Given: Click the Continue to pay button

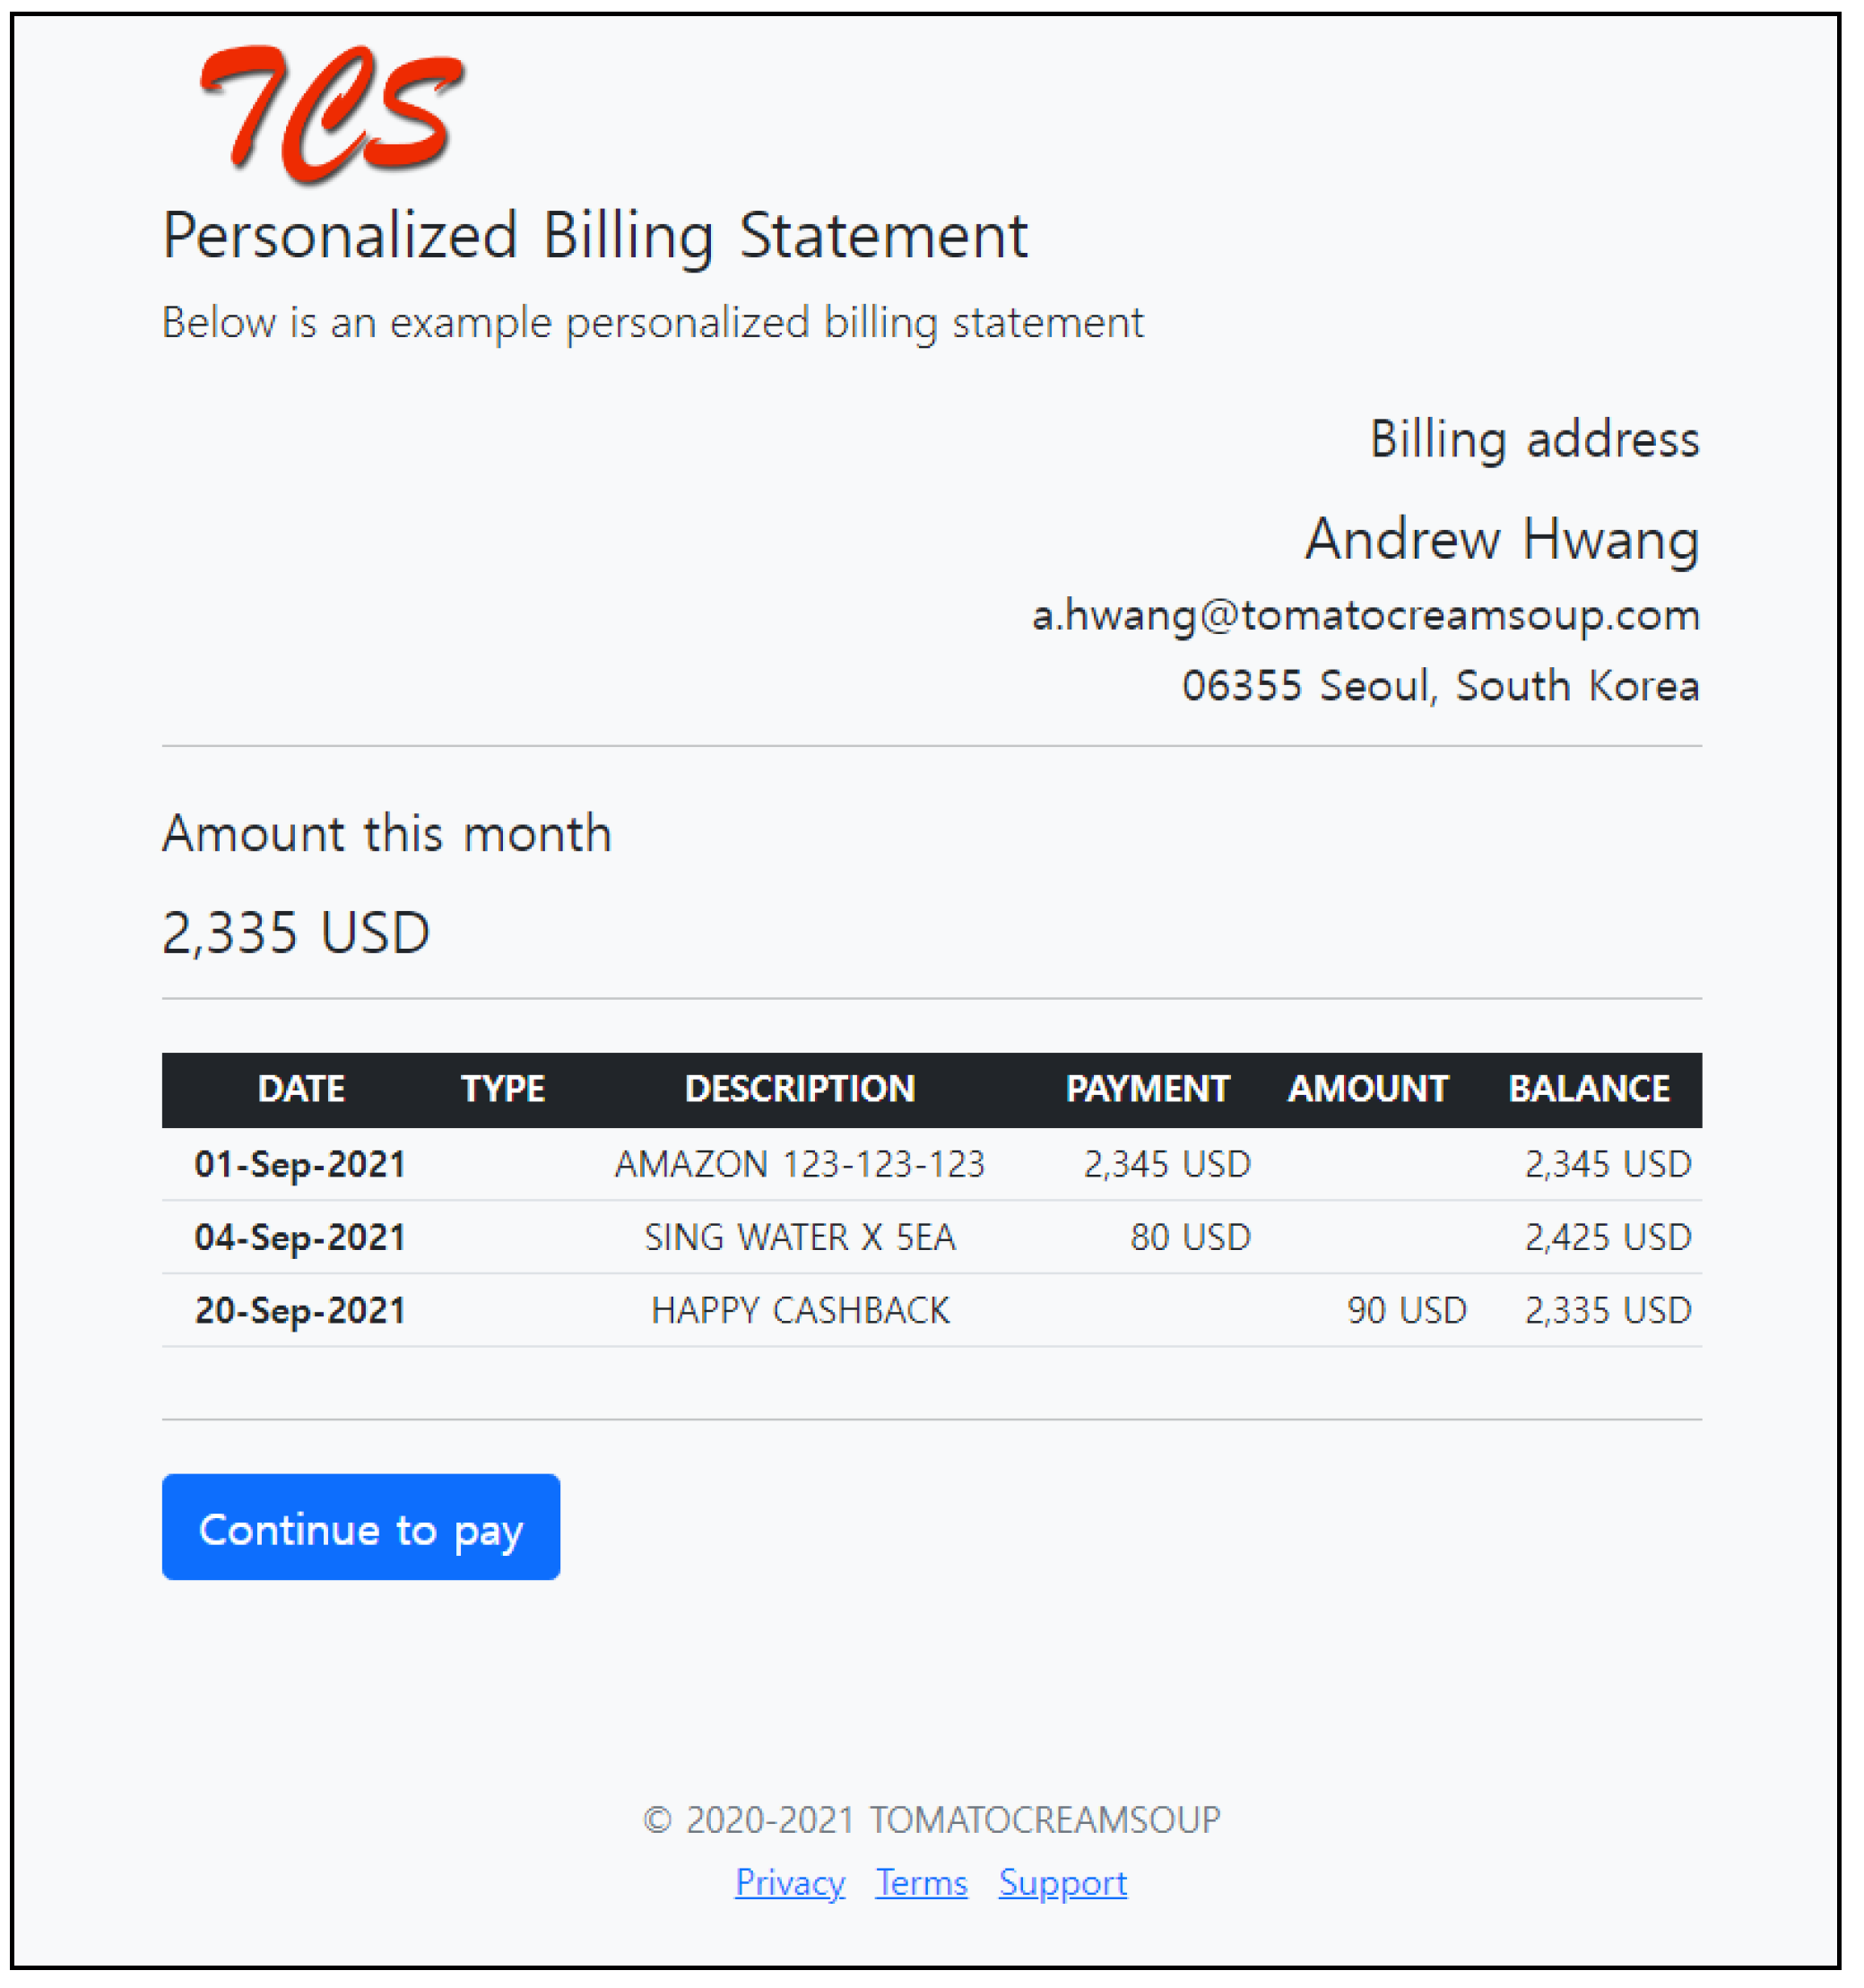Looking at the screenshot, I should (x=361, y=1529).
